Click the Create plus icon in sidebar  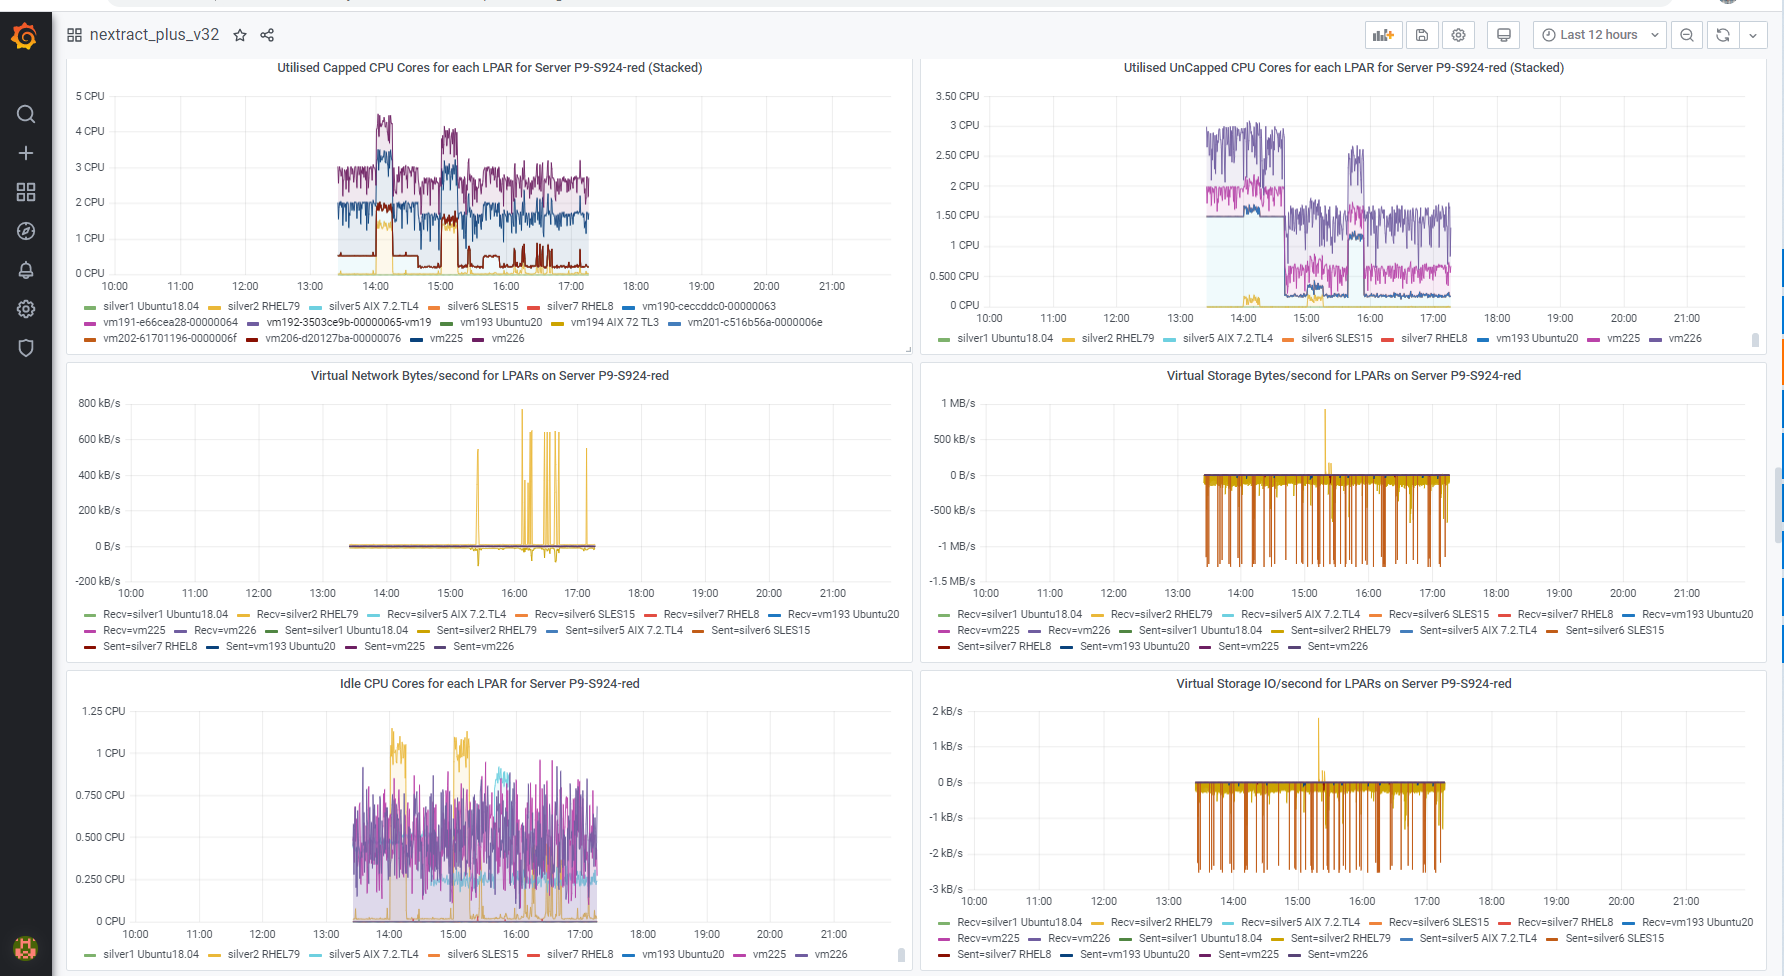click(x=26, y=153)
